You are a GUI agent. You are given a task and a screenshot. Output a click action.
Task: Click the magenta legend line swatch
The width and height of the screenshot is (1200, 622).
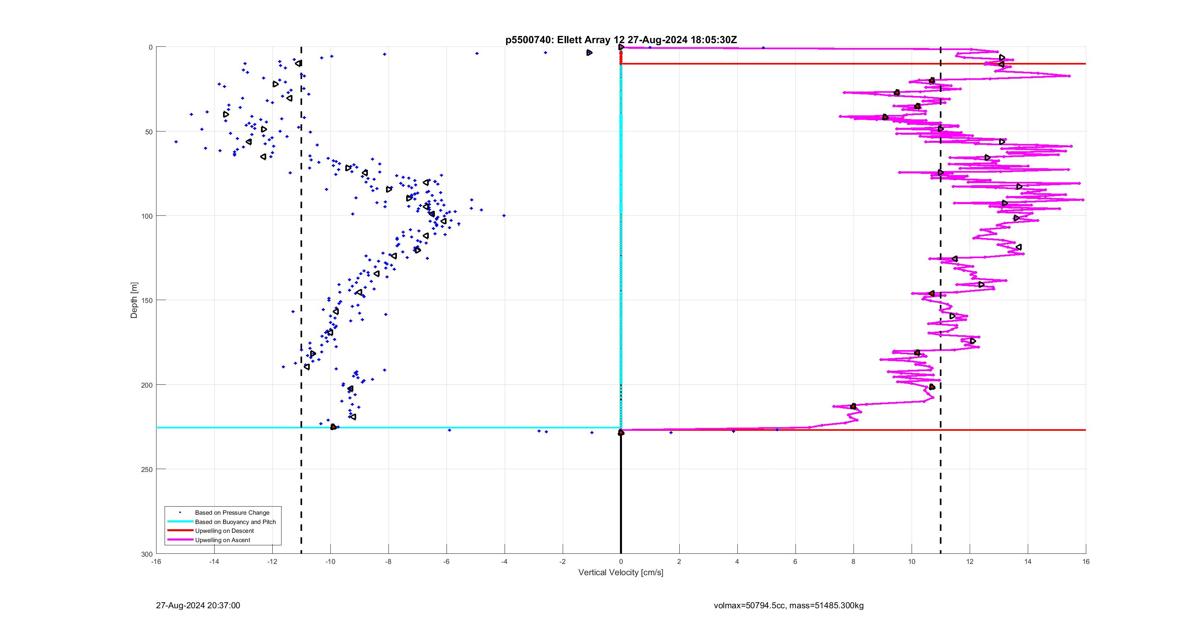[178, 540]
